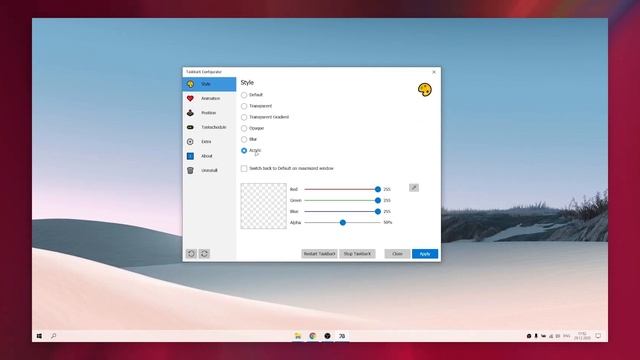This screenshot has width=640, height=360.
Task: Open the '70' taskbar app icon
Action: pyautogui.click(x=342, y=336)
